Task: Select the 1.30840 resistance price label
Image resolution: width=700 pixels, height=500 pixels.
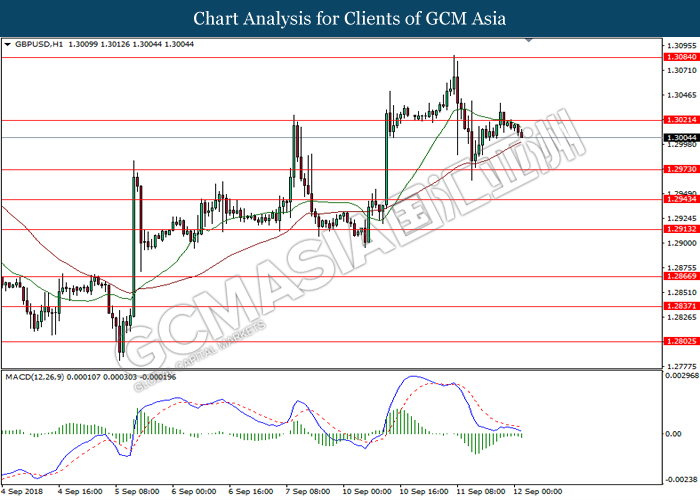Action: 681,57
